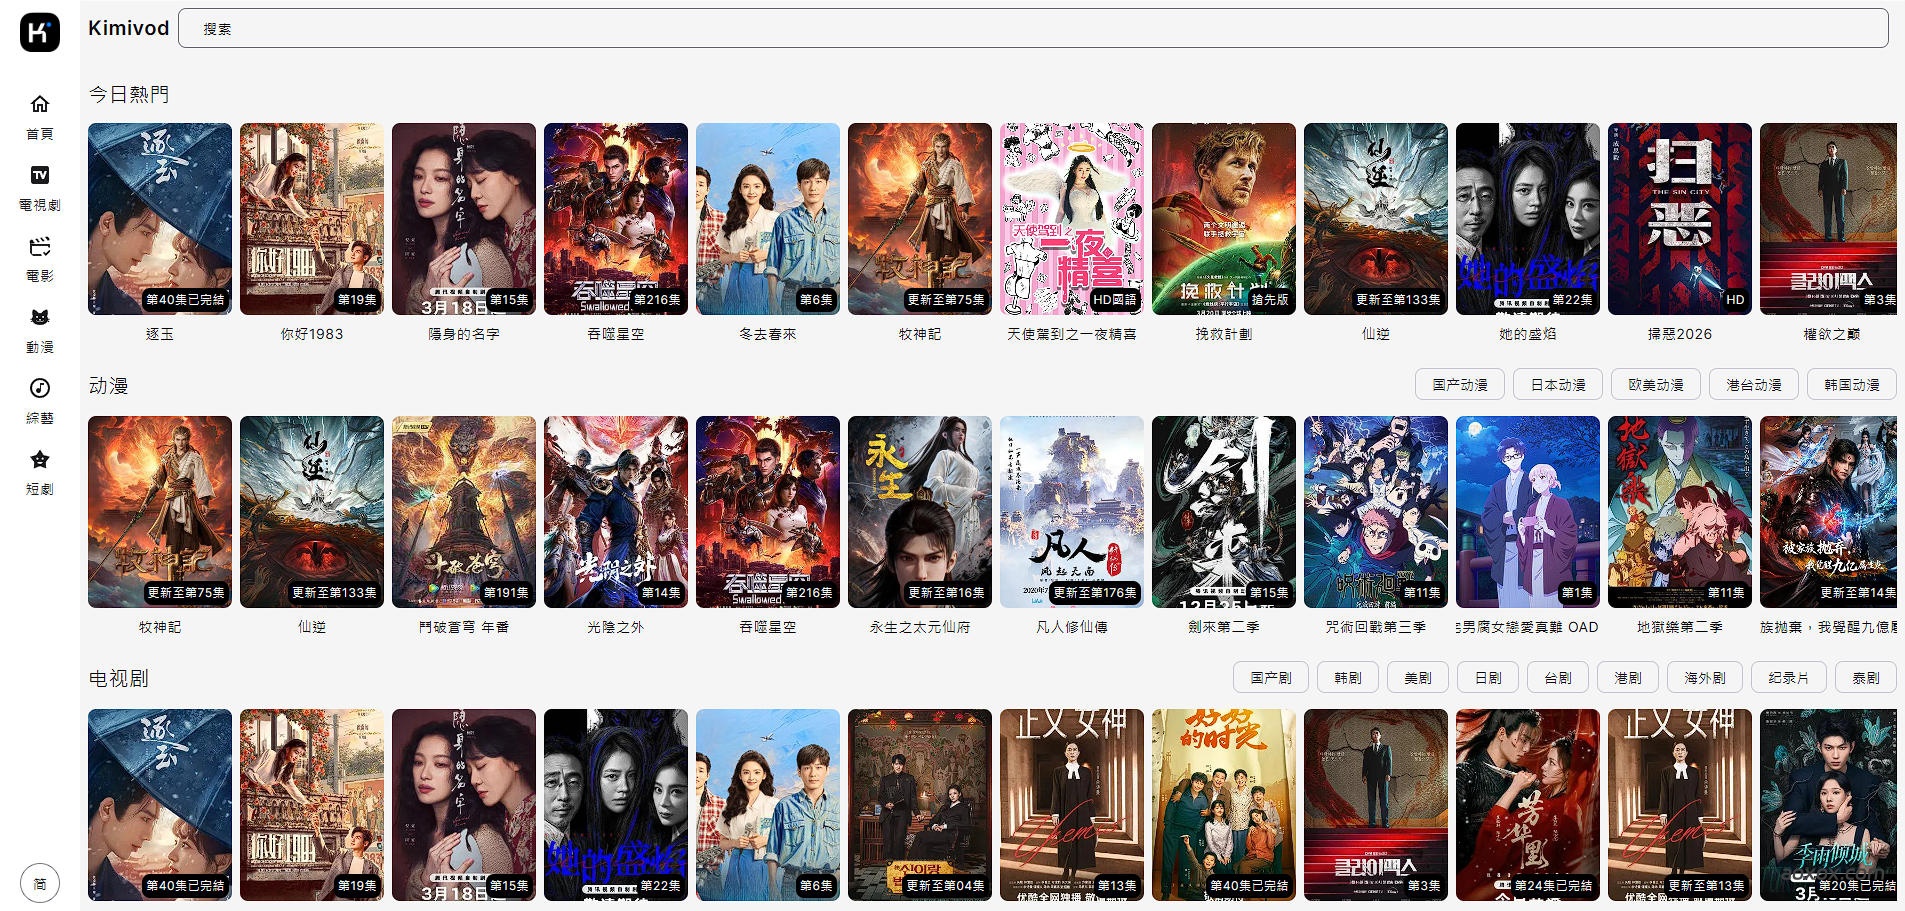Open the 咒術回戰第三季 anime poster
1905x911 pixels.
pyautogui.click(x=1375, y=512)
